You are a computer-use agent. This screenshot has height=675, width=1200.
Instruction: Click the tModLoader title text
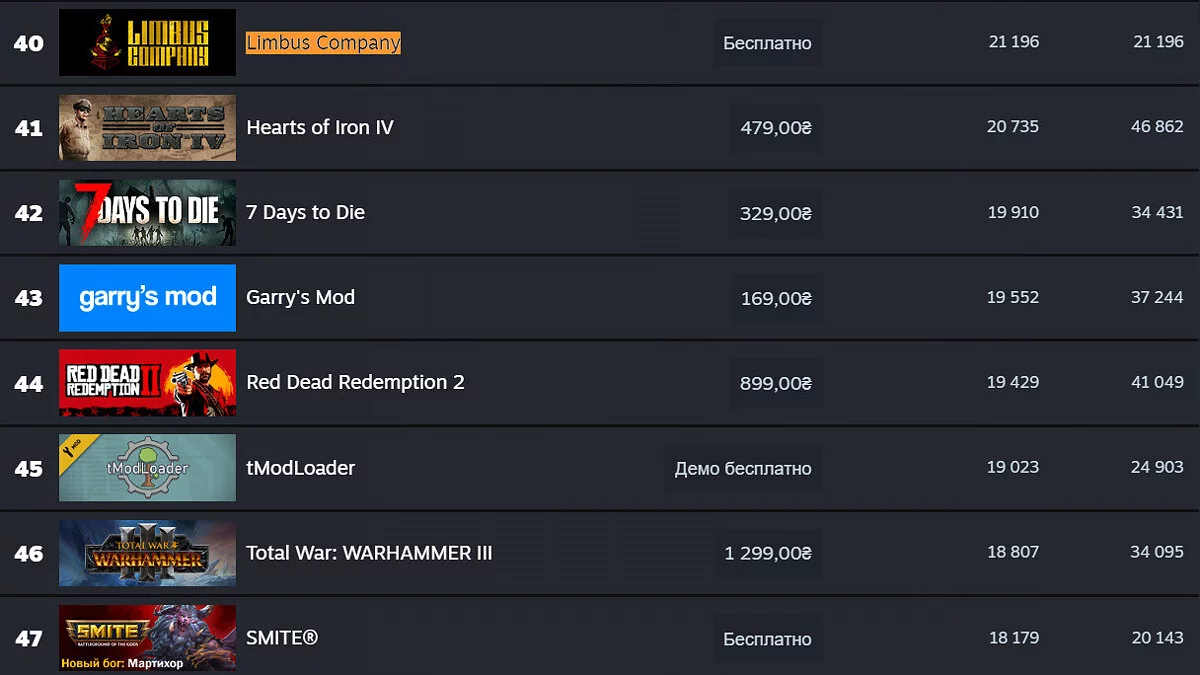coord(300,468)
